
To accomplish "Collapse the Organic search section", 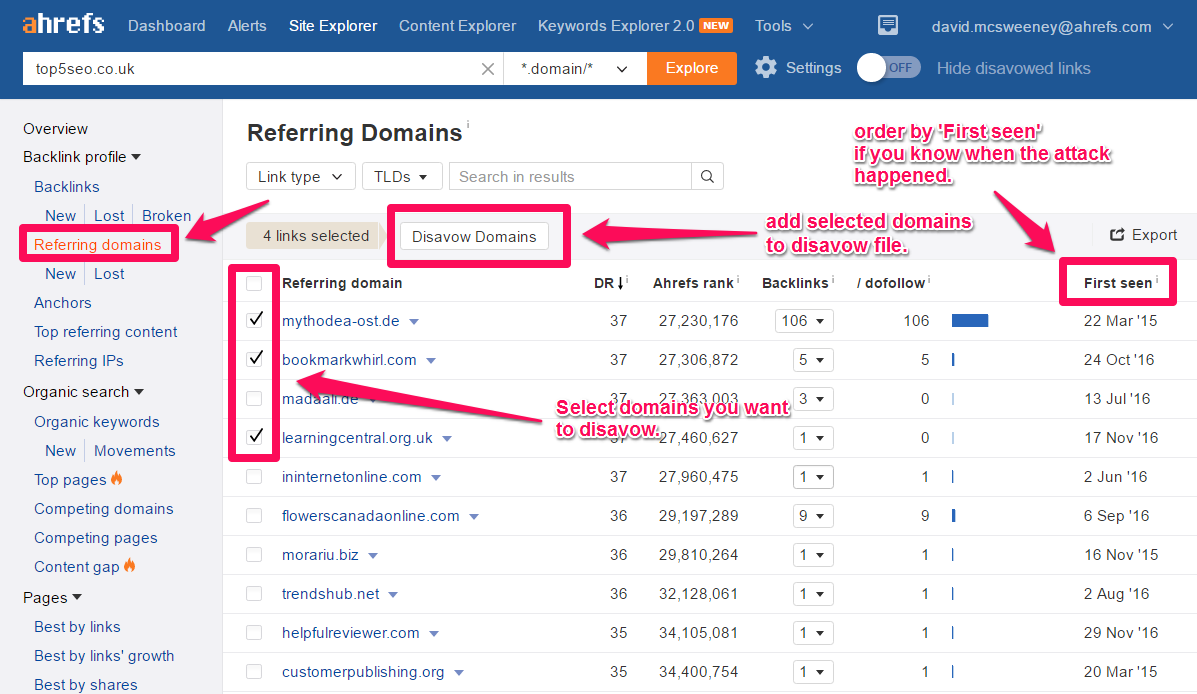I will click(x=83, y=392).
